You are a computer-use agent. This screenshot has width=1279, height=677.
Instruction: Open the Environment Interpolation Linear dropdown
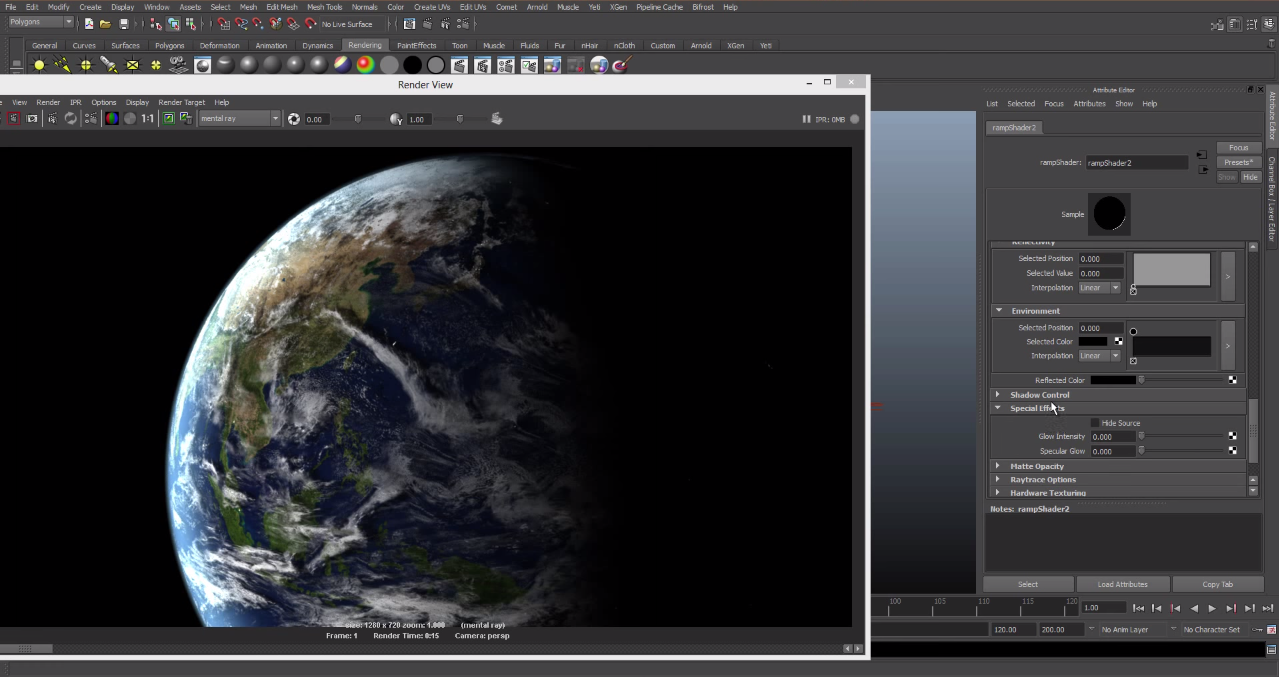pyautogui.click(x=1099, y=356)
